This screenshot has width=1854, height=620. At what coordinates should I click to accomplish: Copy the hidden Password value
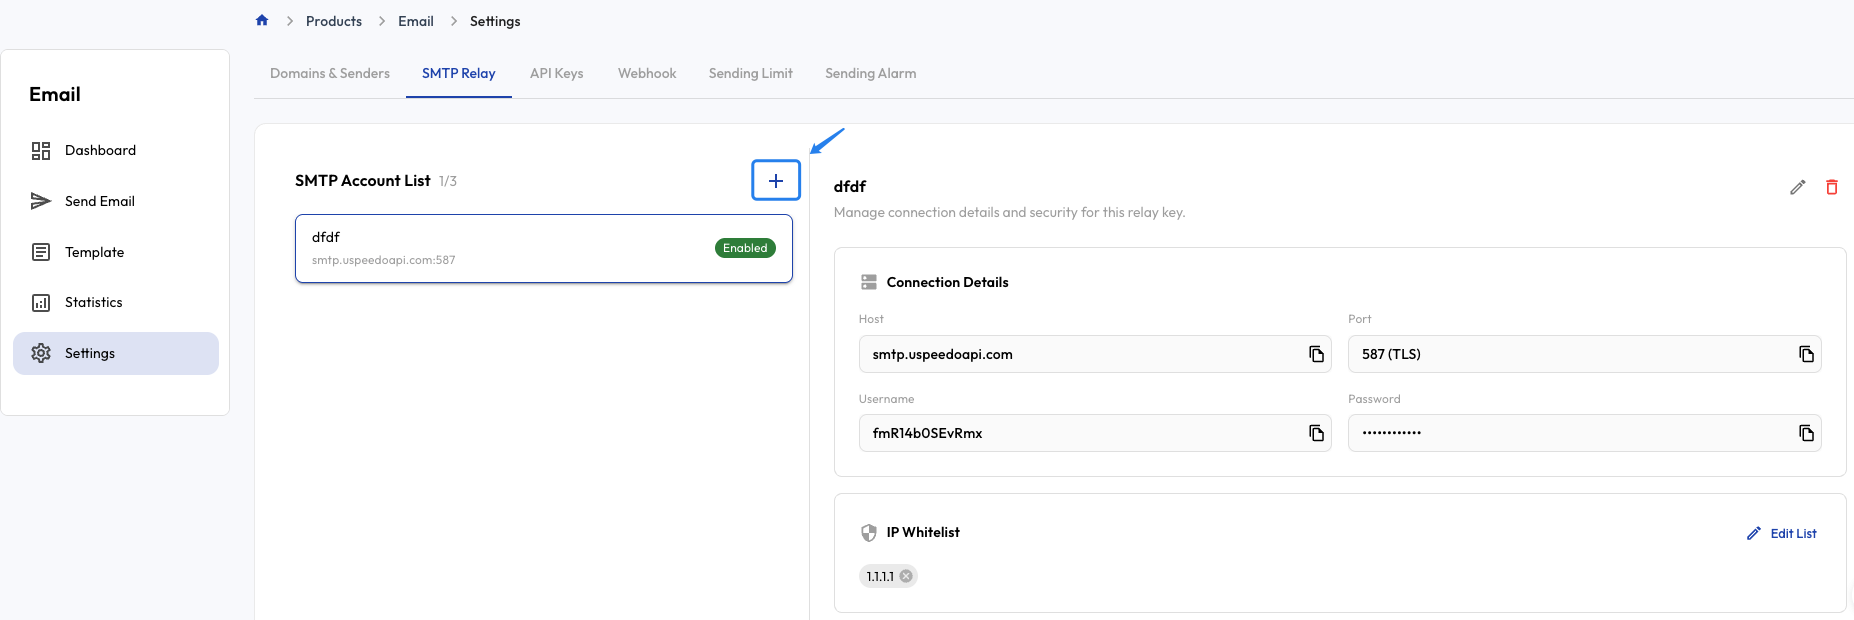pos(1805,433)
